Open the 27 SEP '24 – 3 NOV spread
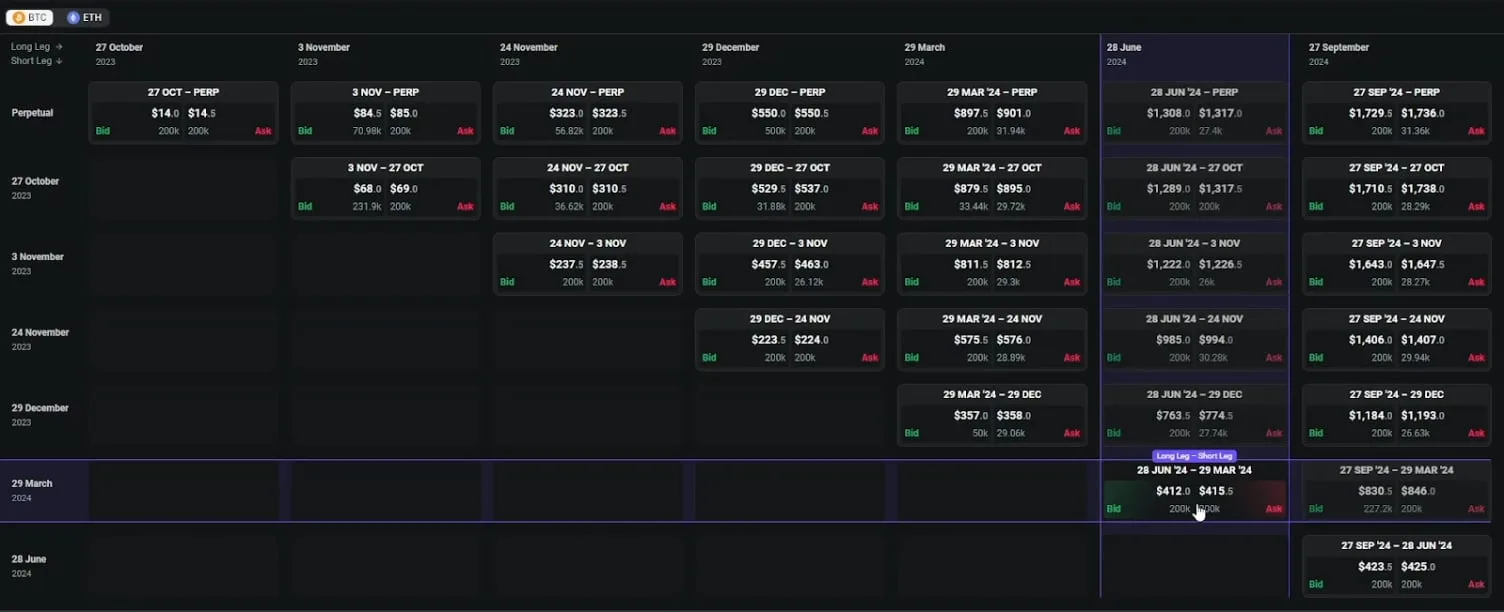 tap(1397, 264)
